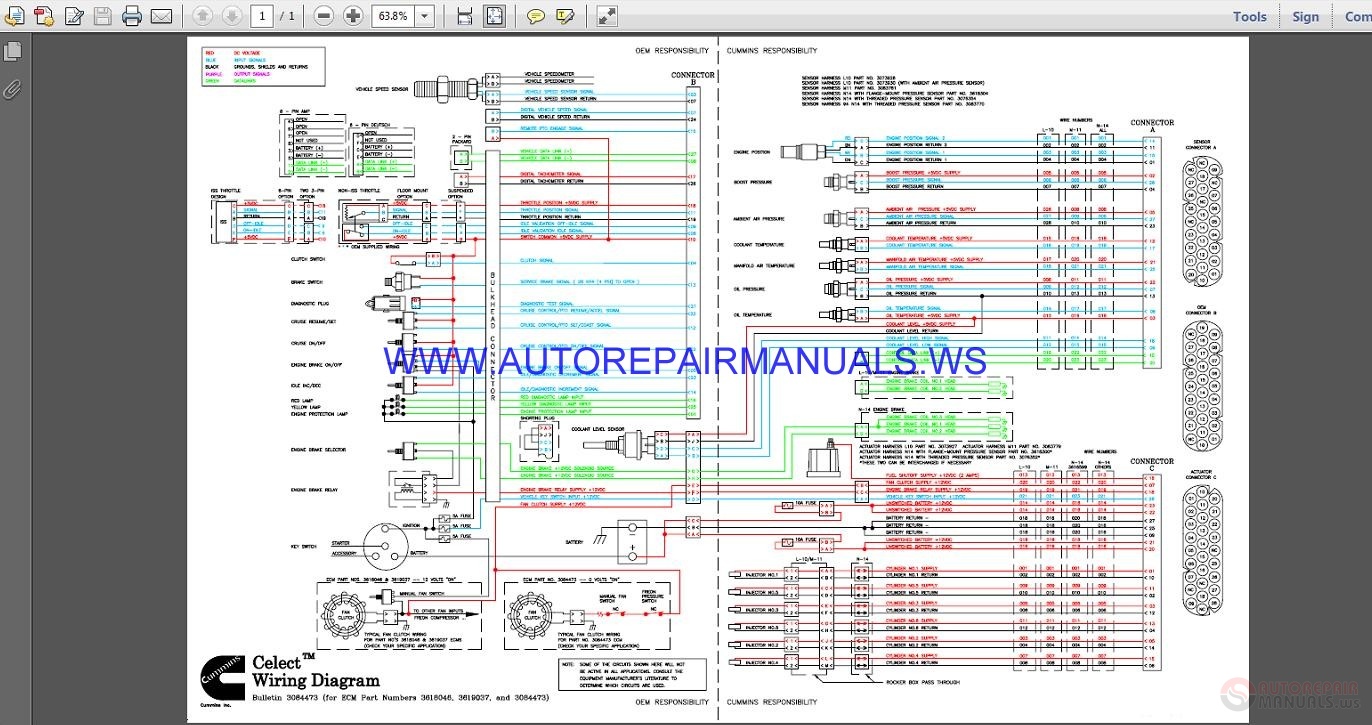Click the INJECTOR NO.1 label

pyautogui.click(x=760, y=575)
